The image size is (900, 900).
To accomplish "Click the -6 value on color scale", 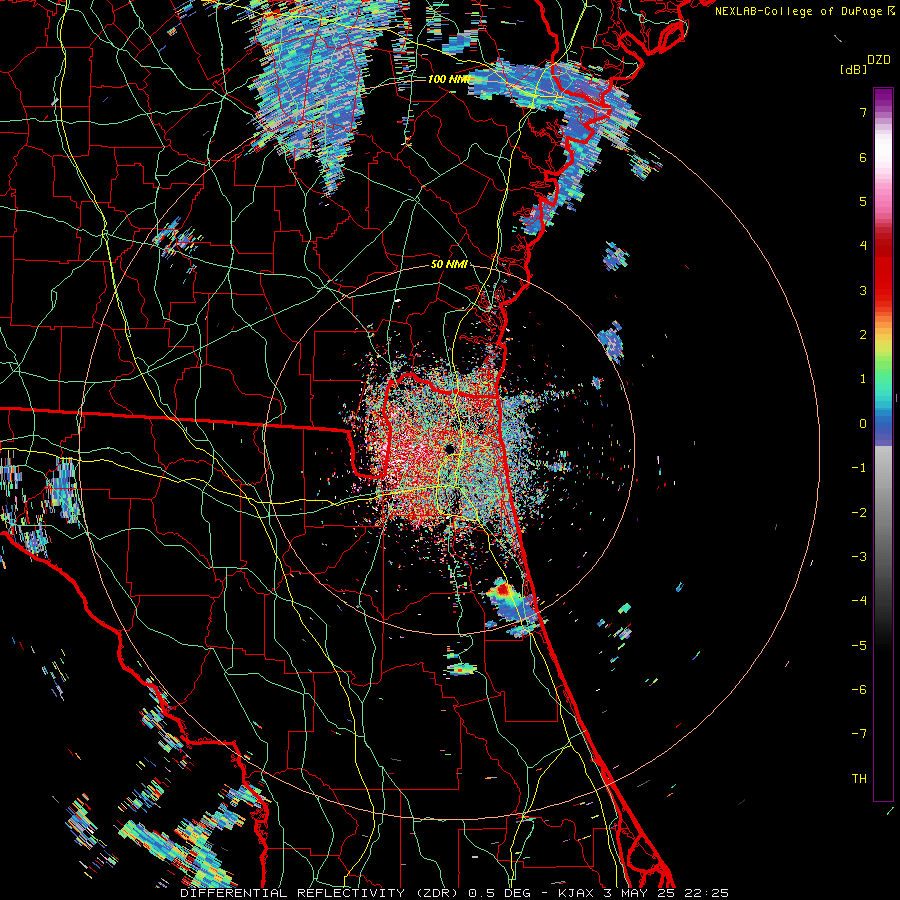I will click(x=859, y=690).
